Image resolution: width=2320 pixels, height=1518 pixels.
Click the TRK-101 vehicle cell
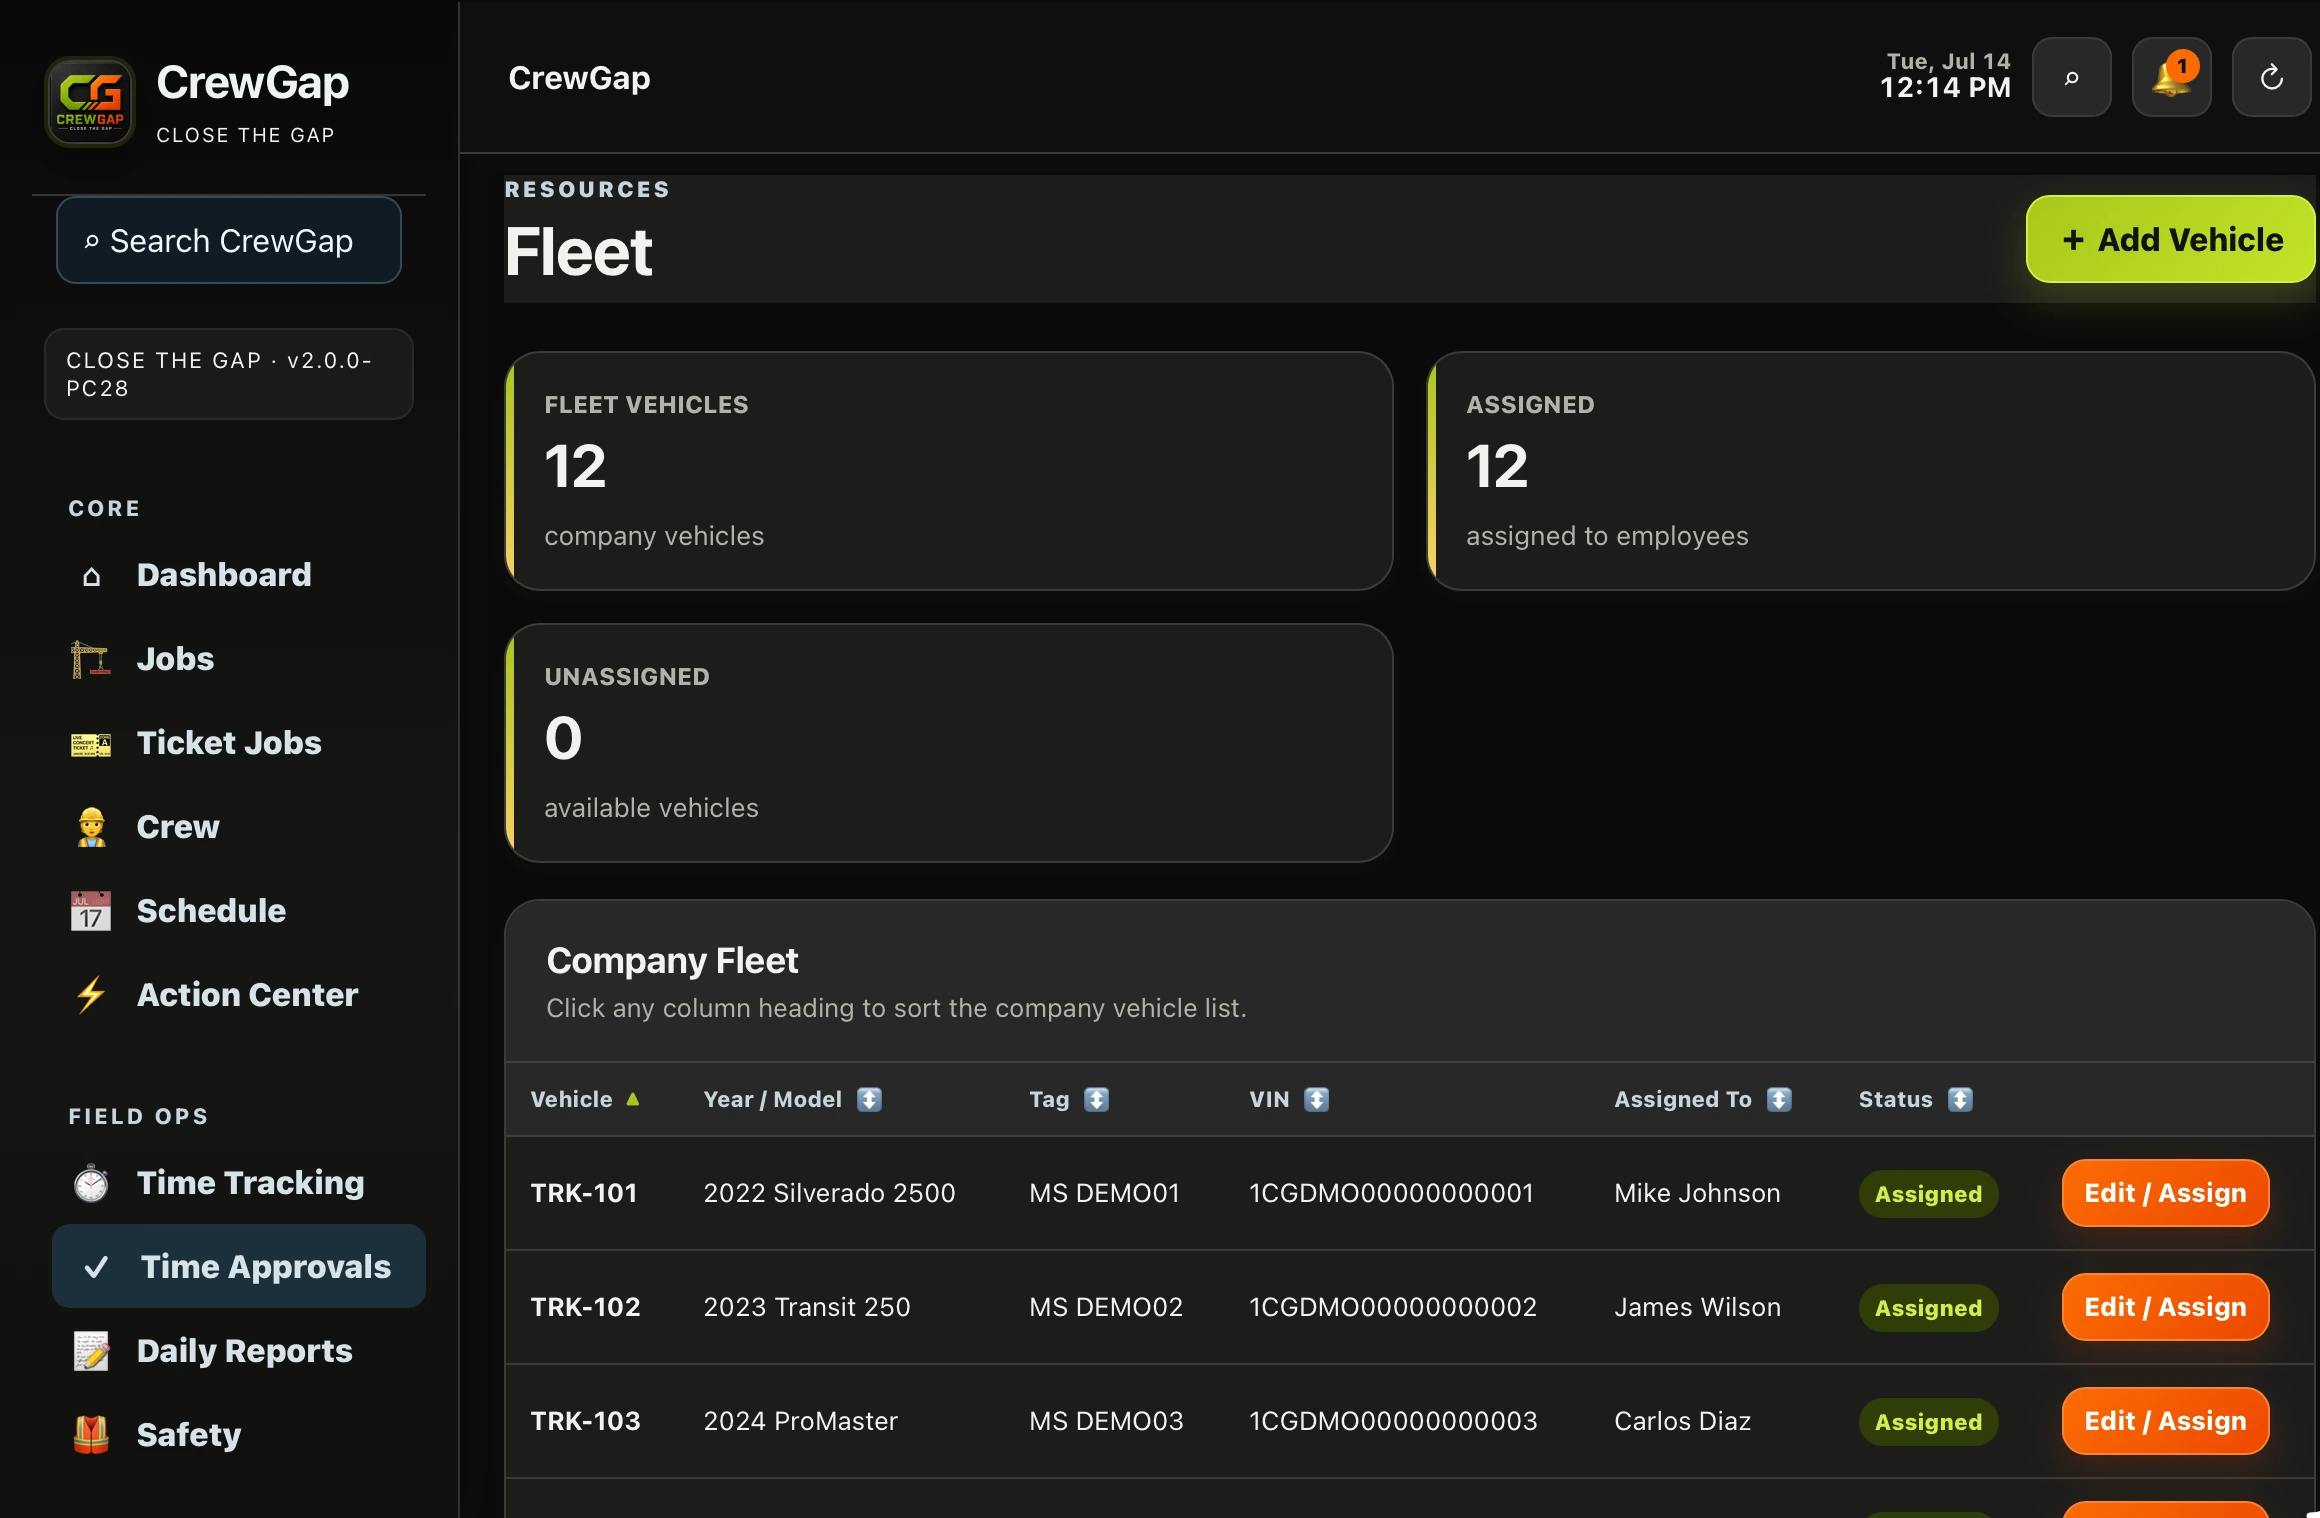(x=584, y=1194)
